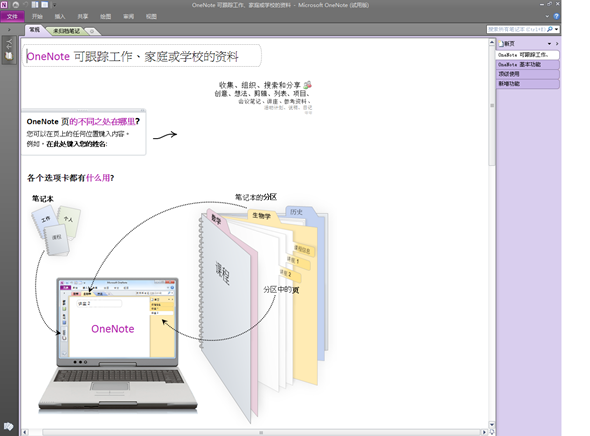The image size is (590, 436).
Task: Click the 生物学 tab in binder illustration
Action: point(262,216)
